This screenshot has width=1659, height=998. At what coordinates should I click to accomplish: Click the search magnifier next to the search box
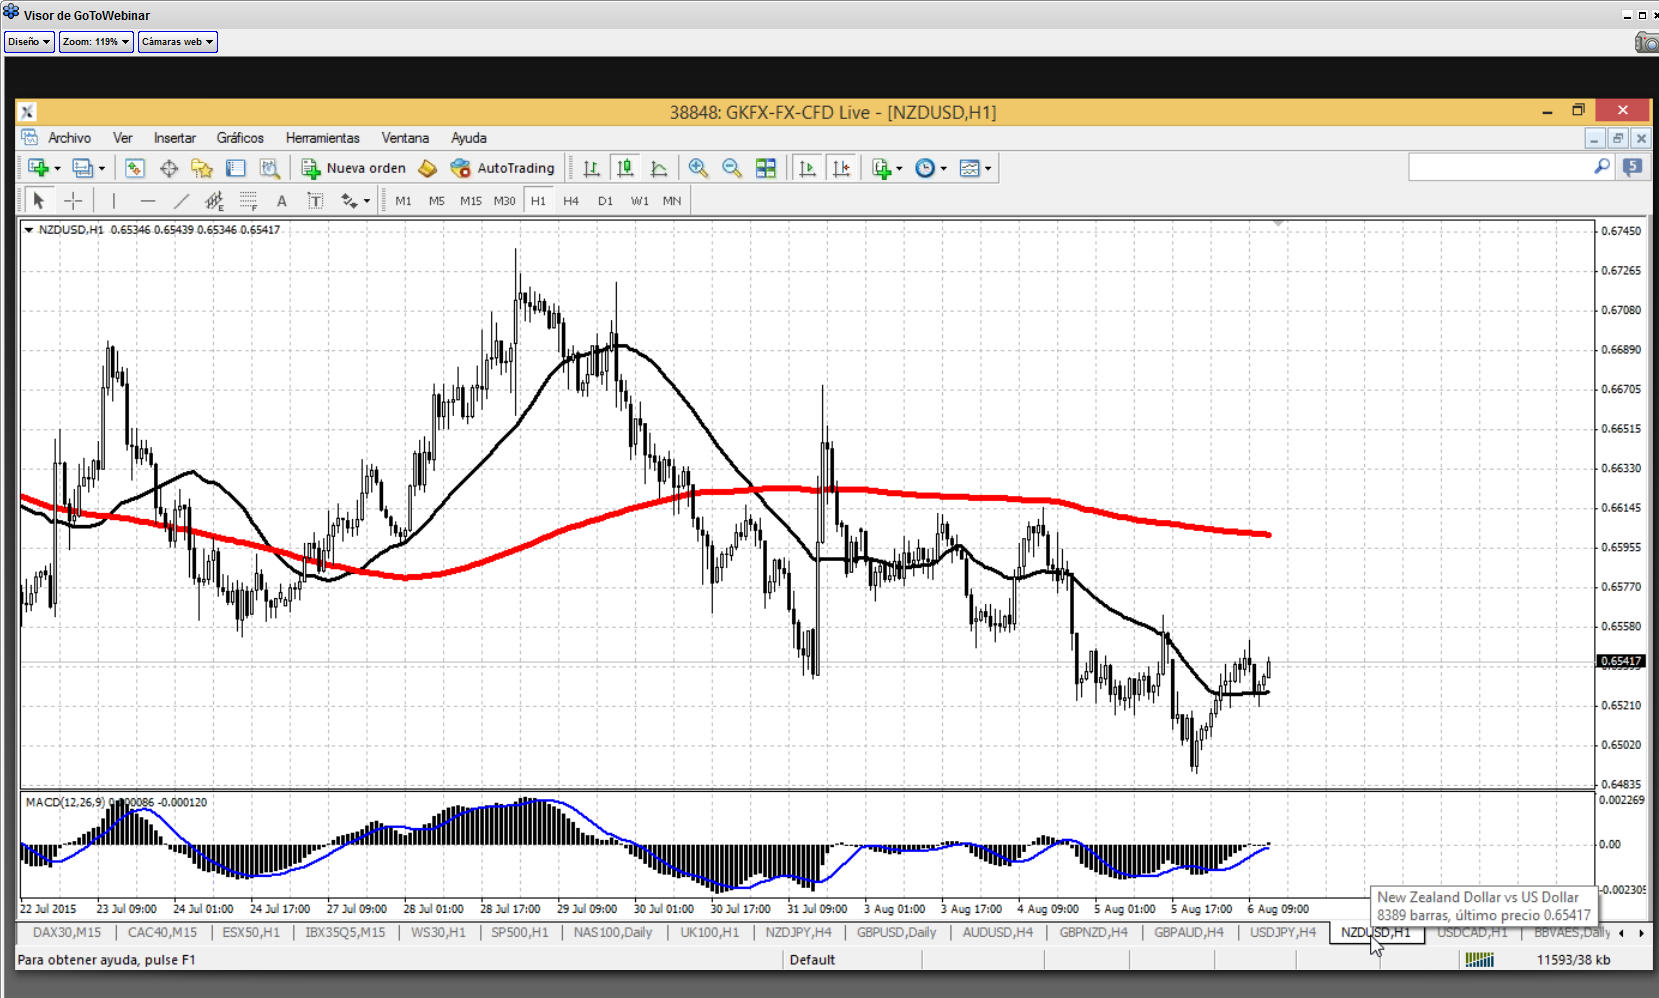[x=1602, y=166]
